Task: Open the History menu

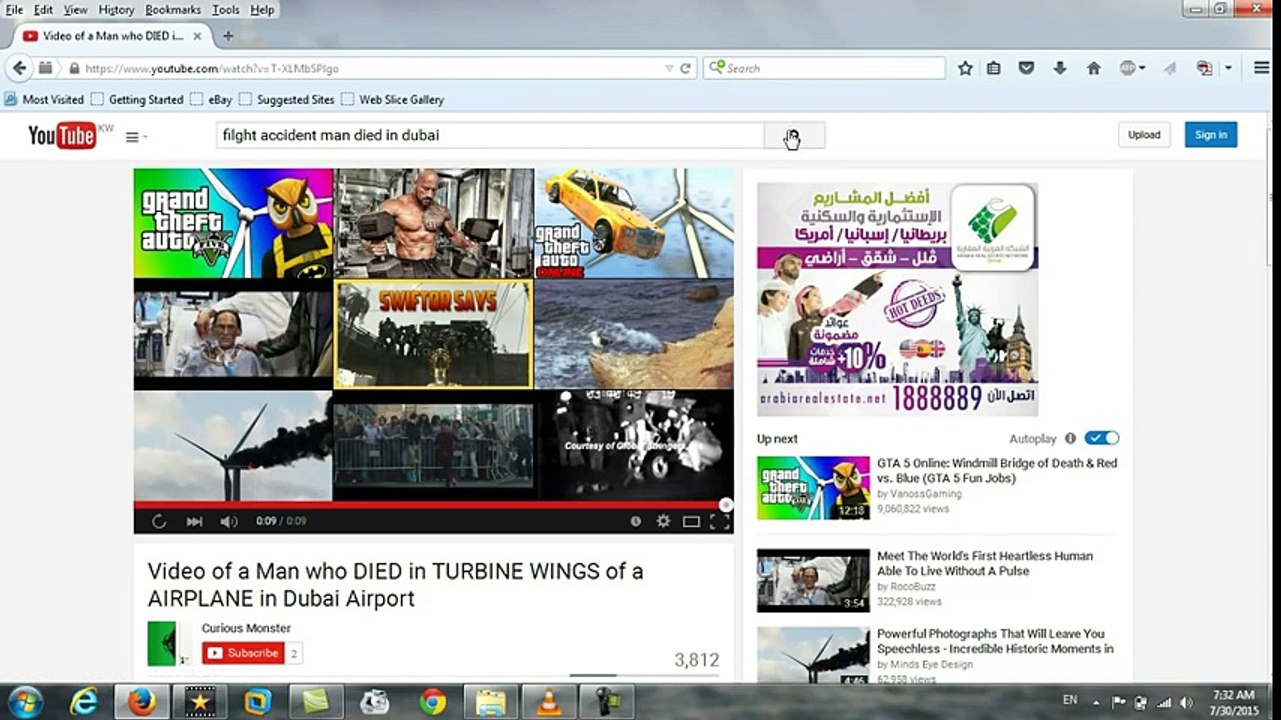Action: (116, 10)
